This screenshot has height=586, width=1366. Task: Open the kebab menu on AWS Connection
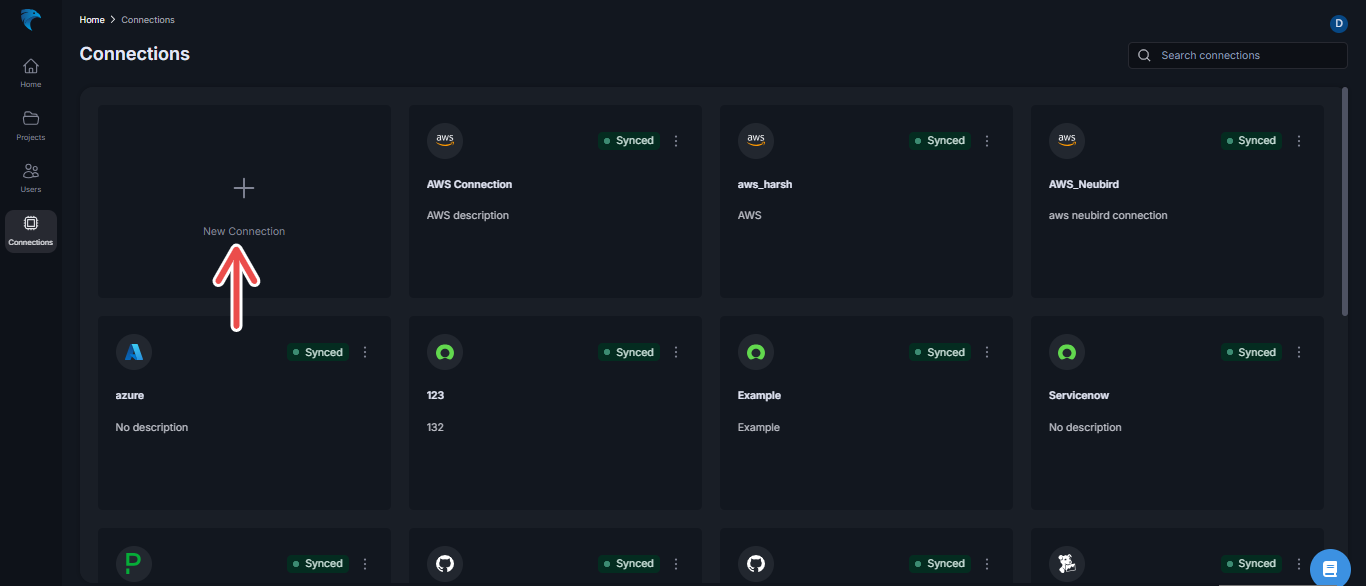pos(676,140)
